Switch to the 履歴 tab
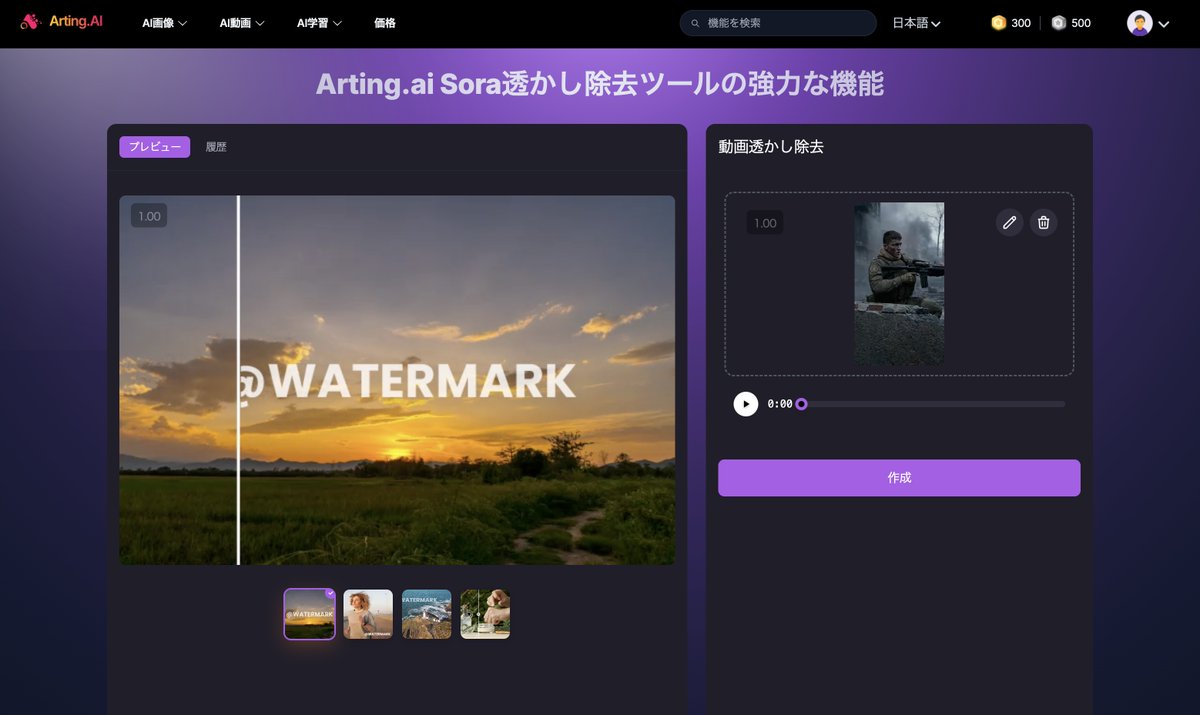The image size is (1200, 715). click(x=216, y=147)
